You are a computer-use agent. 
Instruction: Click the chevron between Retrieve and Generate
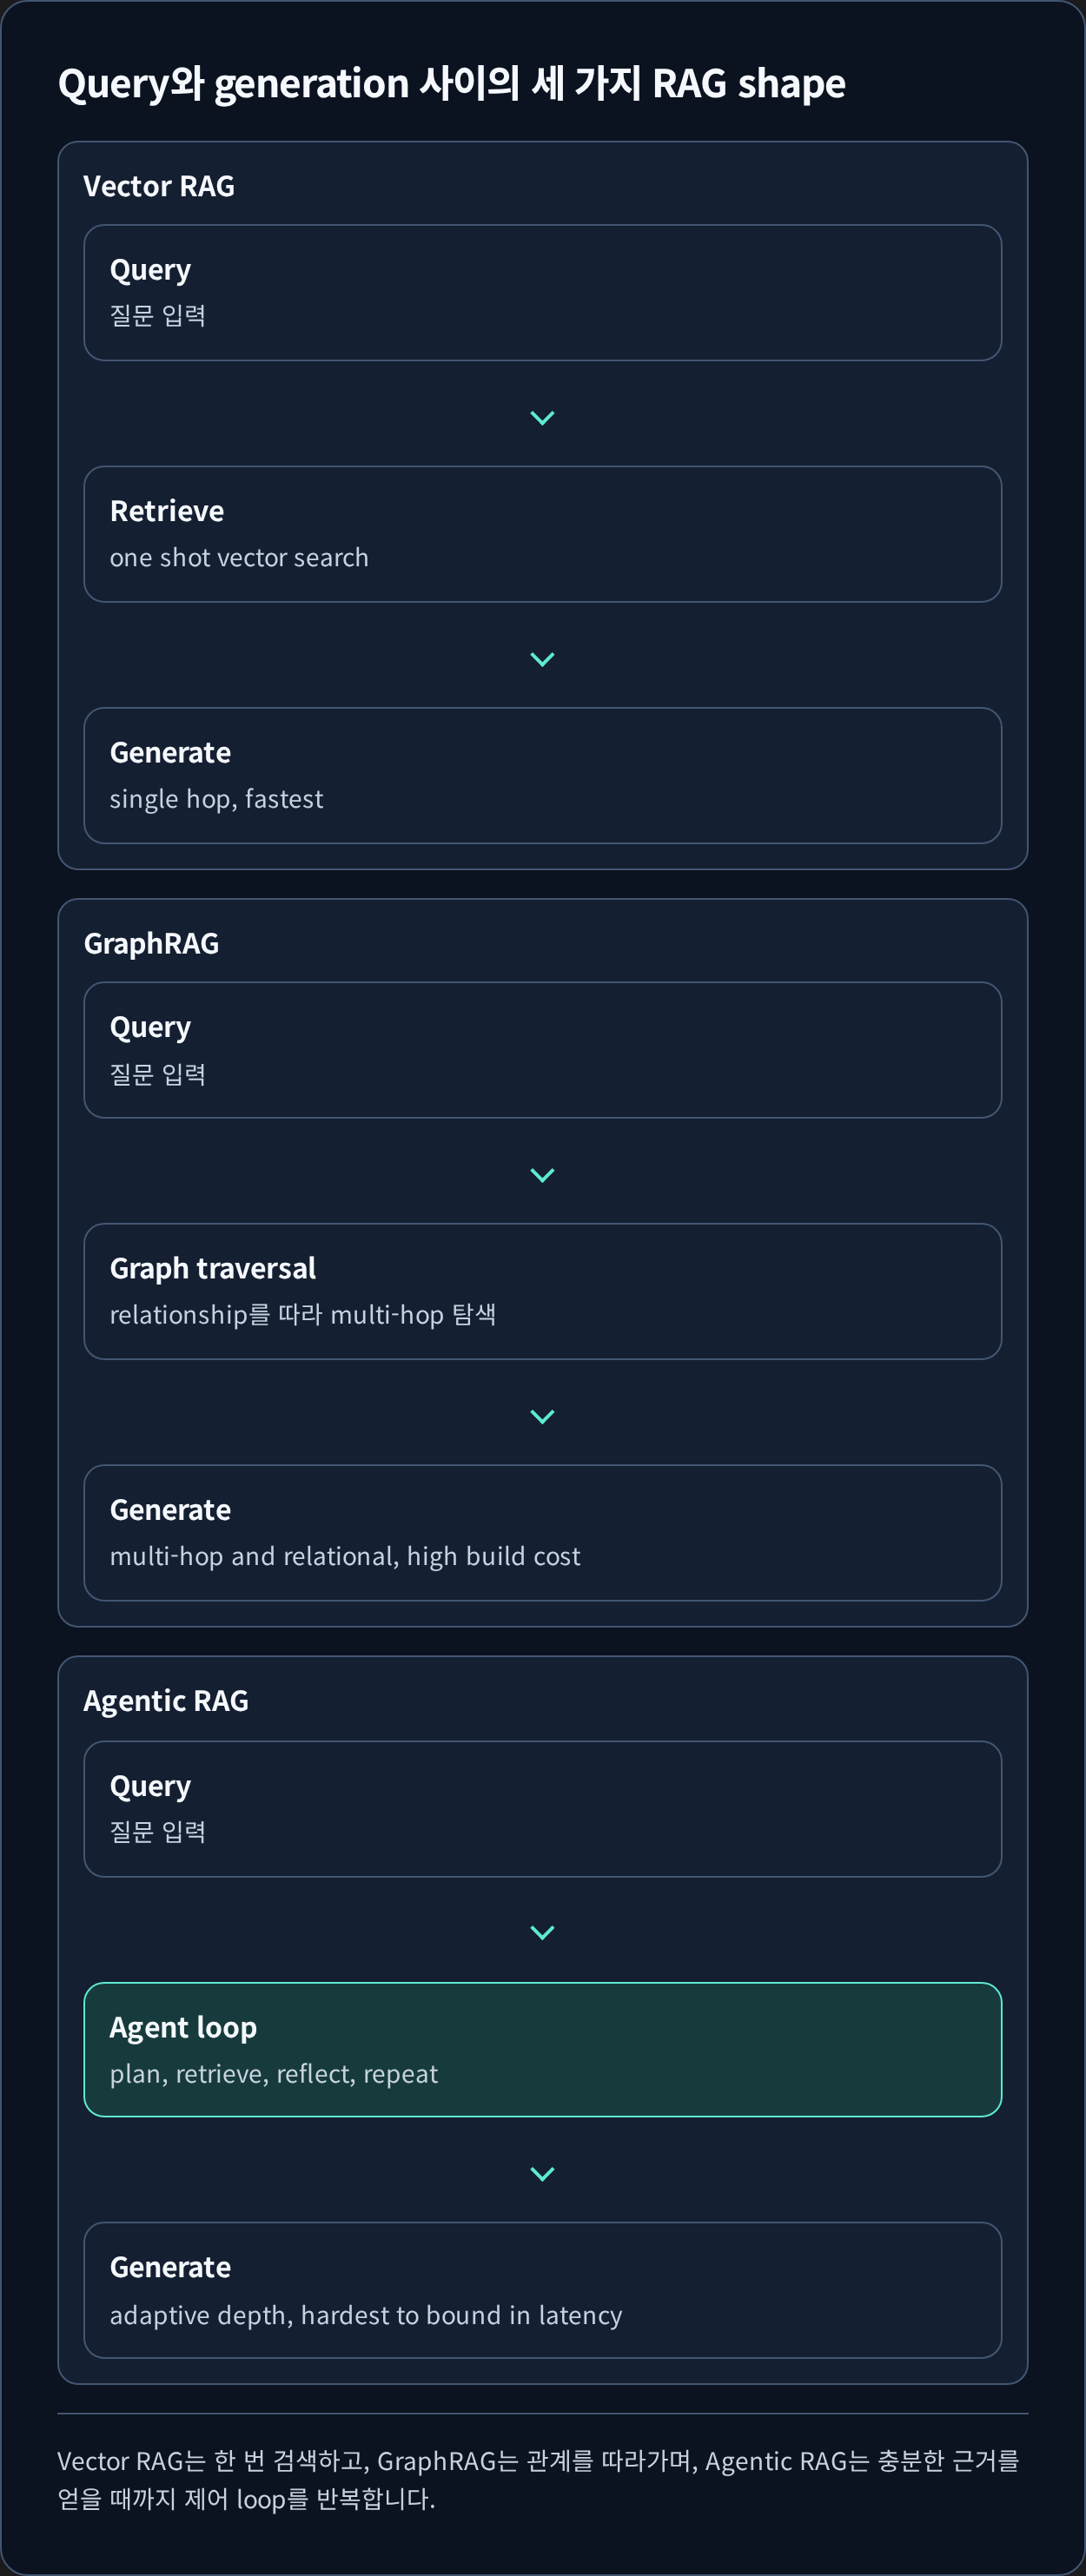542,659
